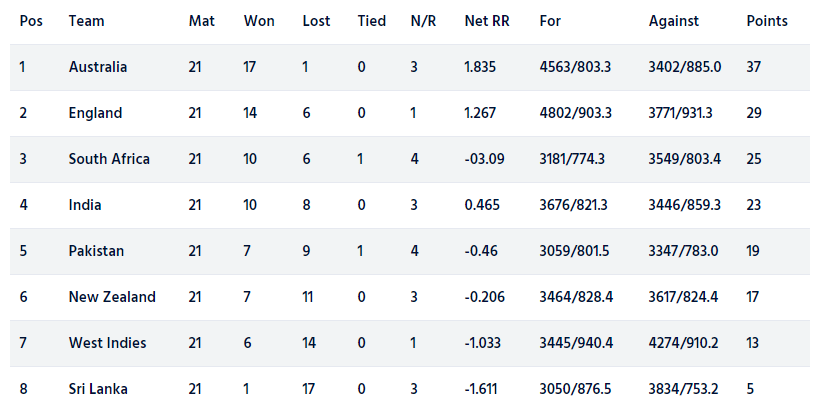This screenshot has width=813, height=416.
Task: Select Sri Lanka team name
Action: 98,389
